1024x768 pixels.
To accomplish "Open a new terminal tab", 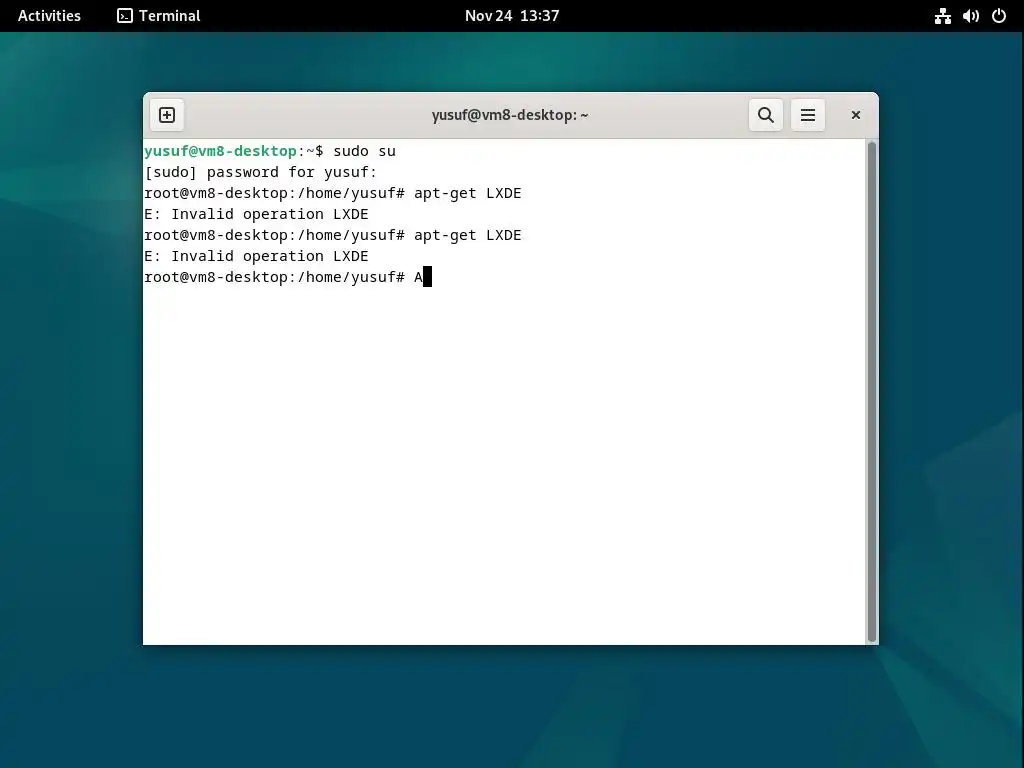I will point(167,115).
